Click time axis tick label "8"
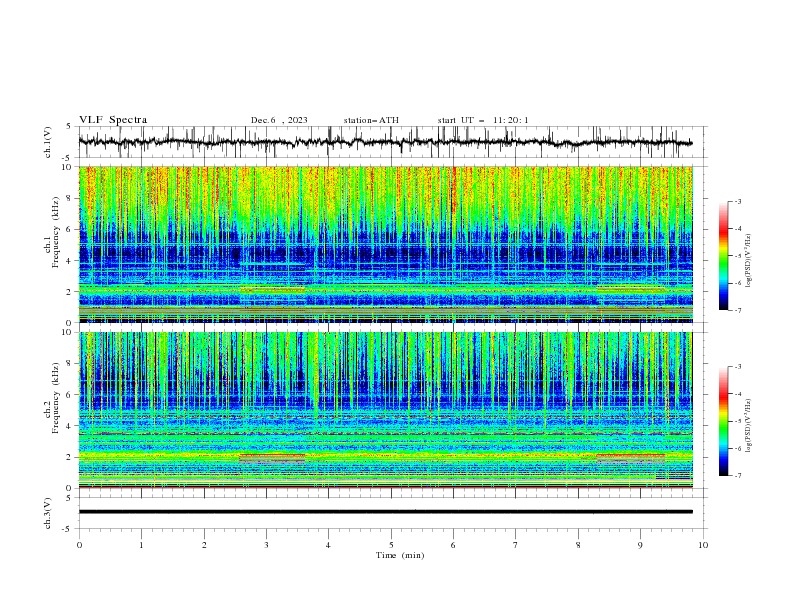This screenshot has height=612, width=792. [x=578, y=545]
